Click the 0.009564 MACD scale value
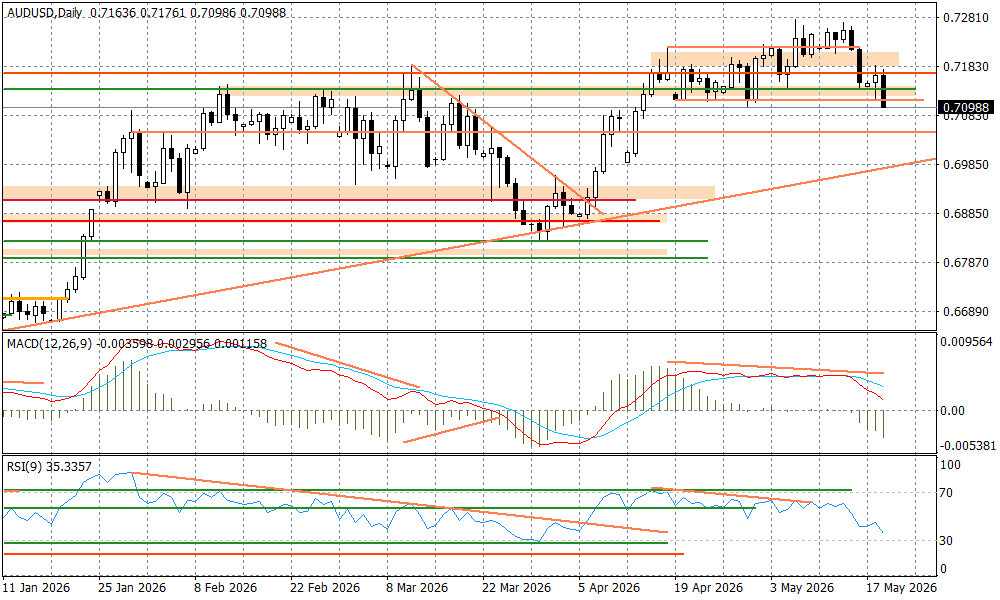 pyautogui.click(x=967, y=342)
